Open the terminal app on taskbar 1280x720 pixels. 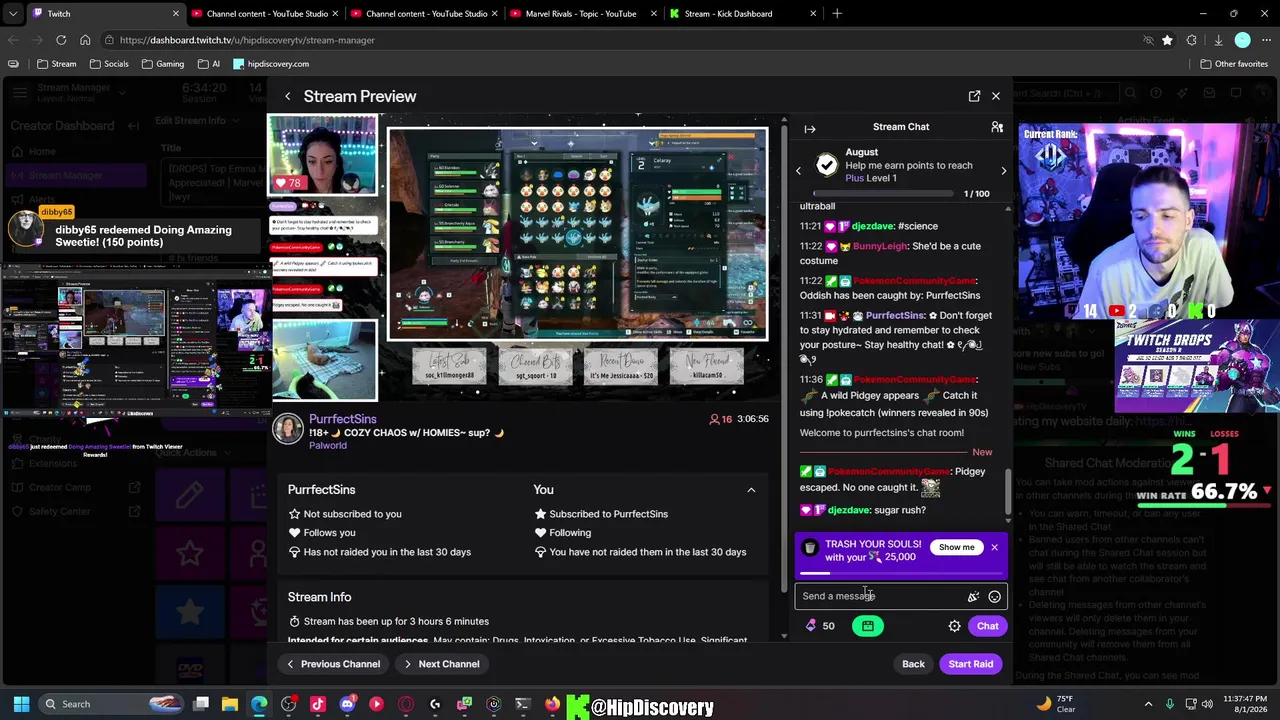522,704
